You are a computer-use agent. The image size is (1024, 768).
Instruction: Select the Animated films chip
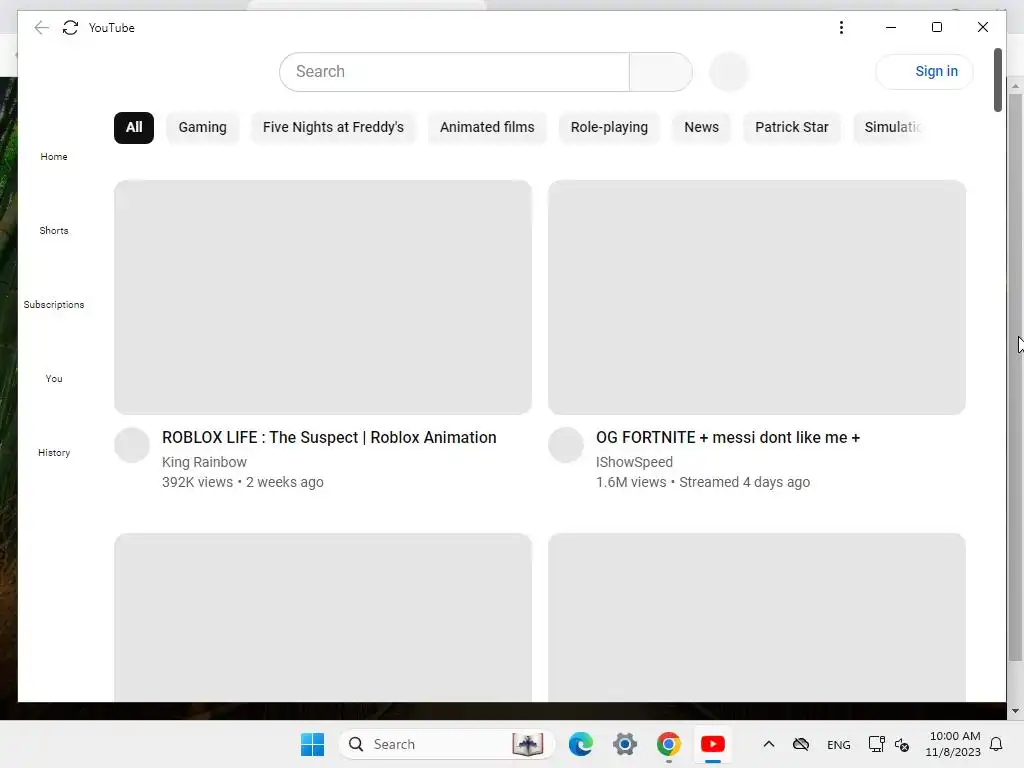[x=487, y=127]
